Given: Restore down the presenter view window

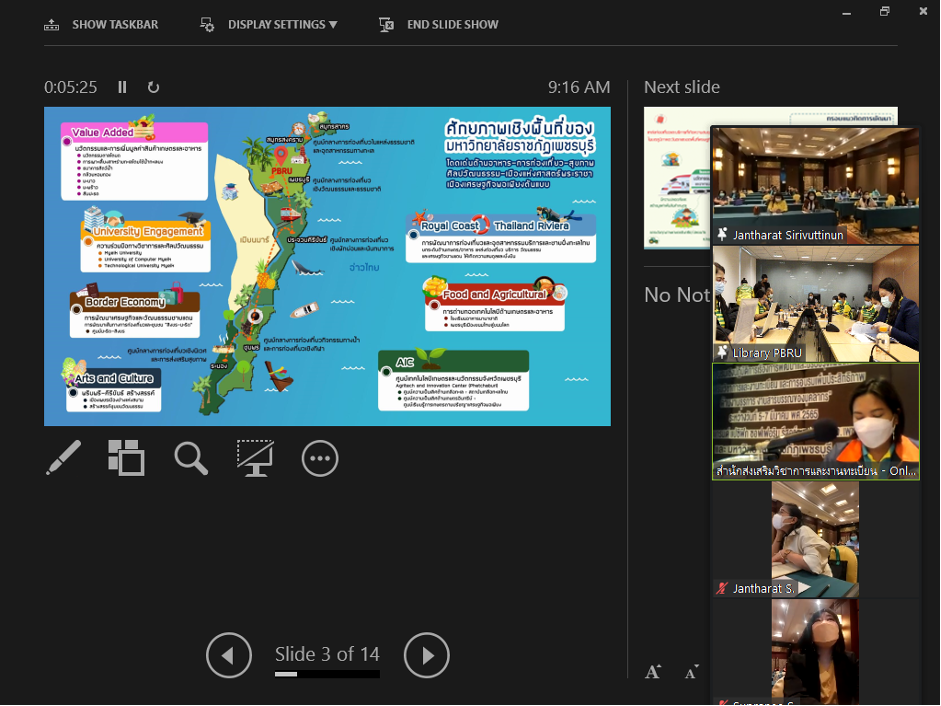Looking at the screenshot, I should click(x=885, y=11).
